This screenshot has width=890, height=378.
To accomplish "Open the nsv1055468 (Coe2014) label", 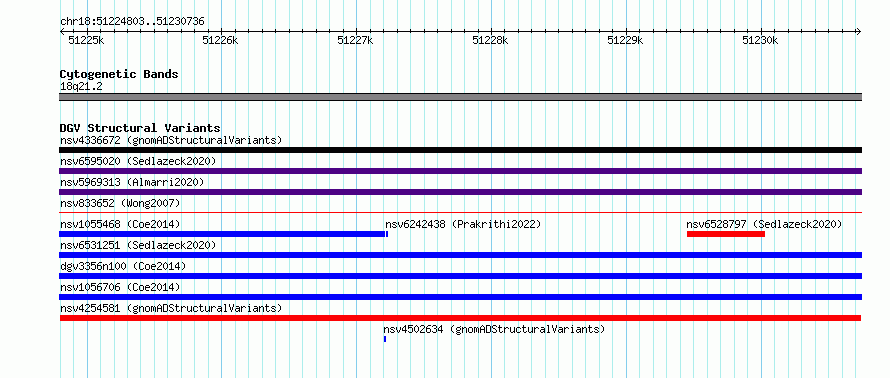I will point(120,224).
